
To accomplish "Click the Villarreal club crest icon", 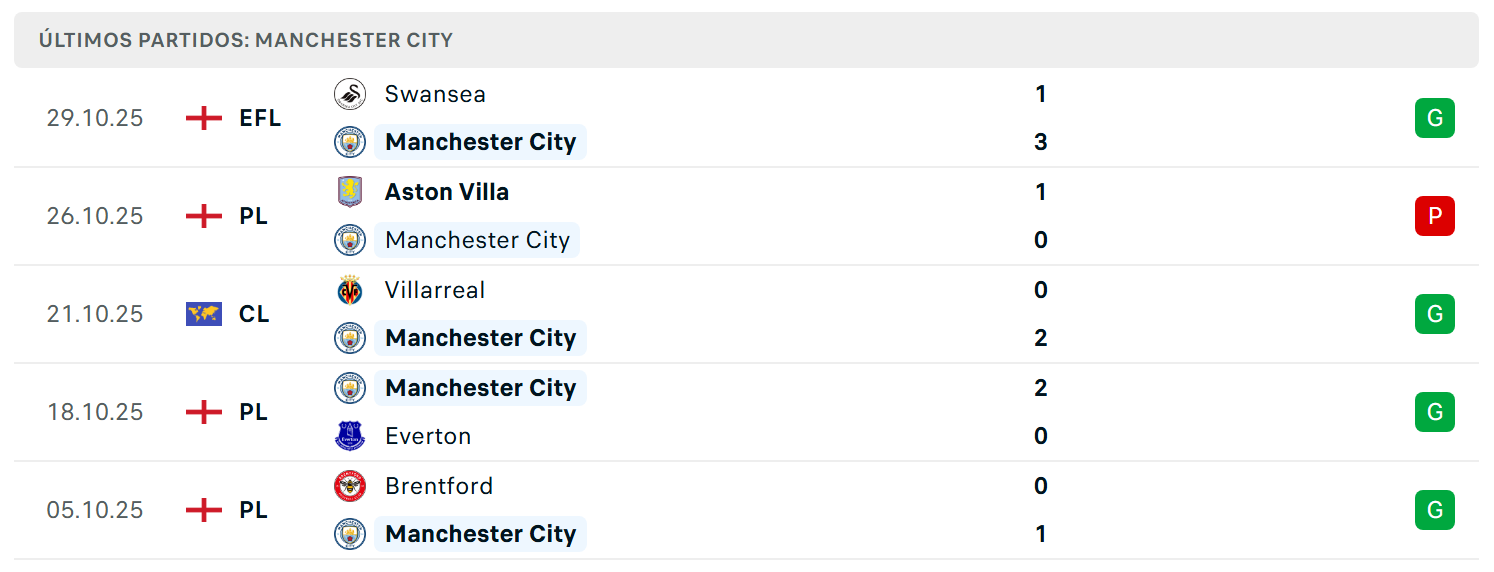I will coord(350,290).
